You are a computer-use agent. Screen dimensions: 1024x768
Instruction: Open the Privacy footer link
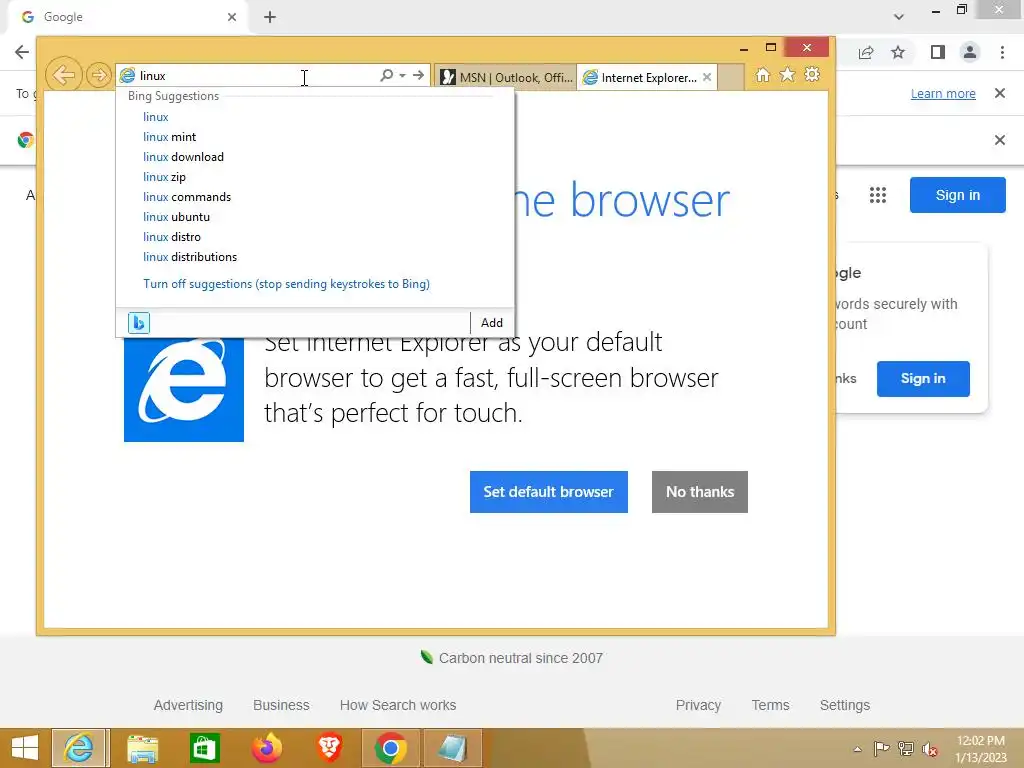(x=698, y=705)
